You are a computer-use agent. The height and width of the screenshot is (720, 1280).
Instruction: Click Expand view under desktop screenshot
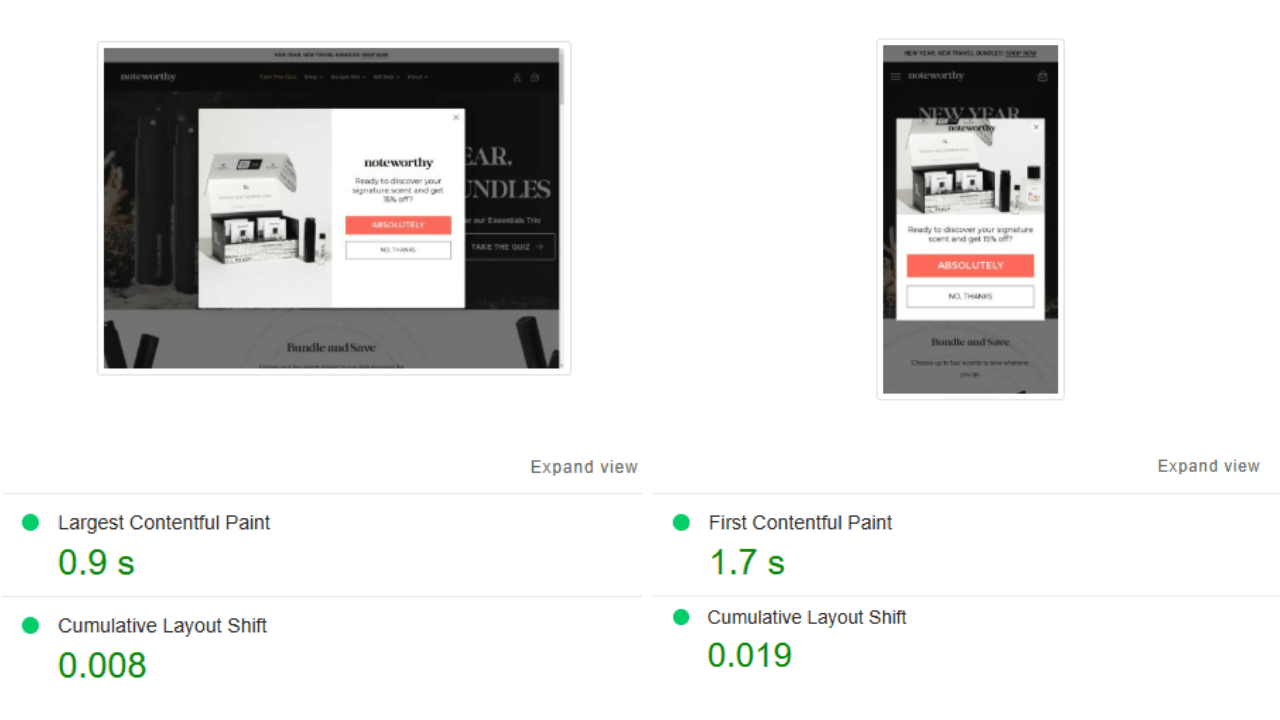pos(584,466)
